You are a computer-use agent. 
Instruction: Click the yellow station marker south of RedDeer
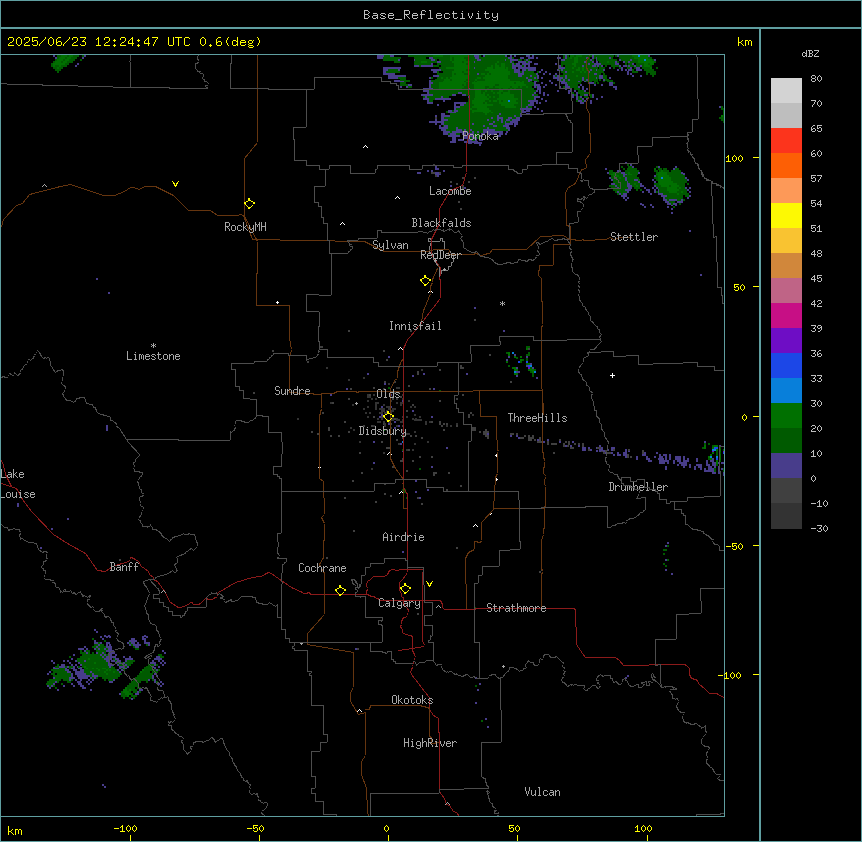pos(426,280)
